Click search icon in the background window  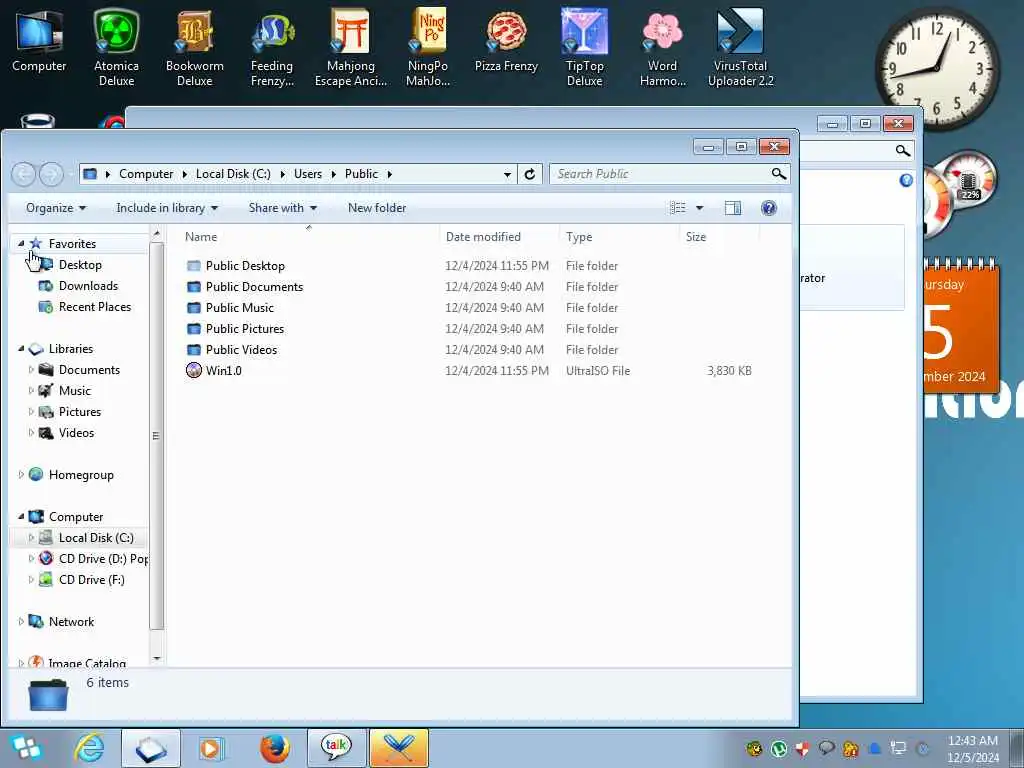903,151
